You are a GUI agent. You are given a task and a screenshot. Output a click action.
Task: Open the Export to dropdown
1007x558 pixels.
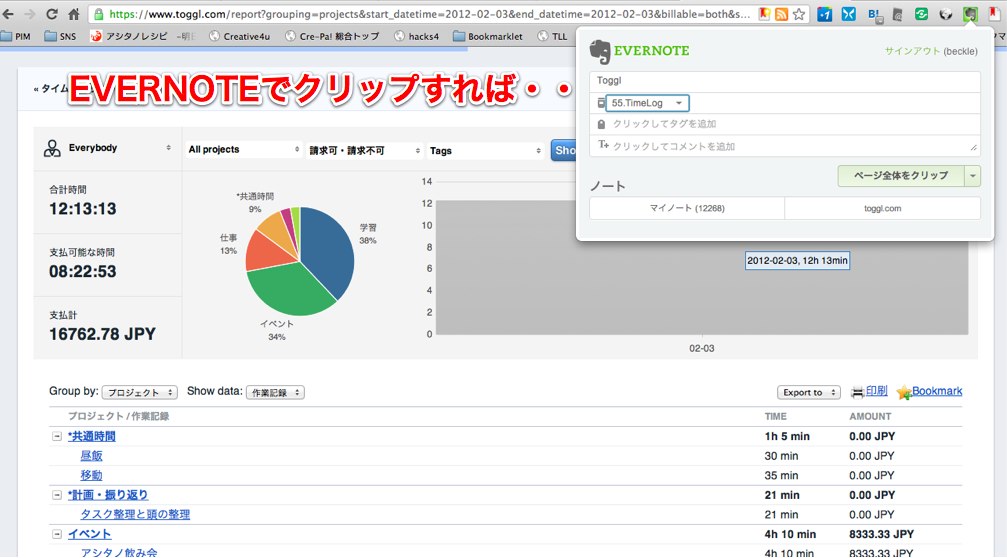coord(808,392)
